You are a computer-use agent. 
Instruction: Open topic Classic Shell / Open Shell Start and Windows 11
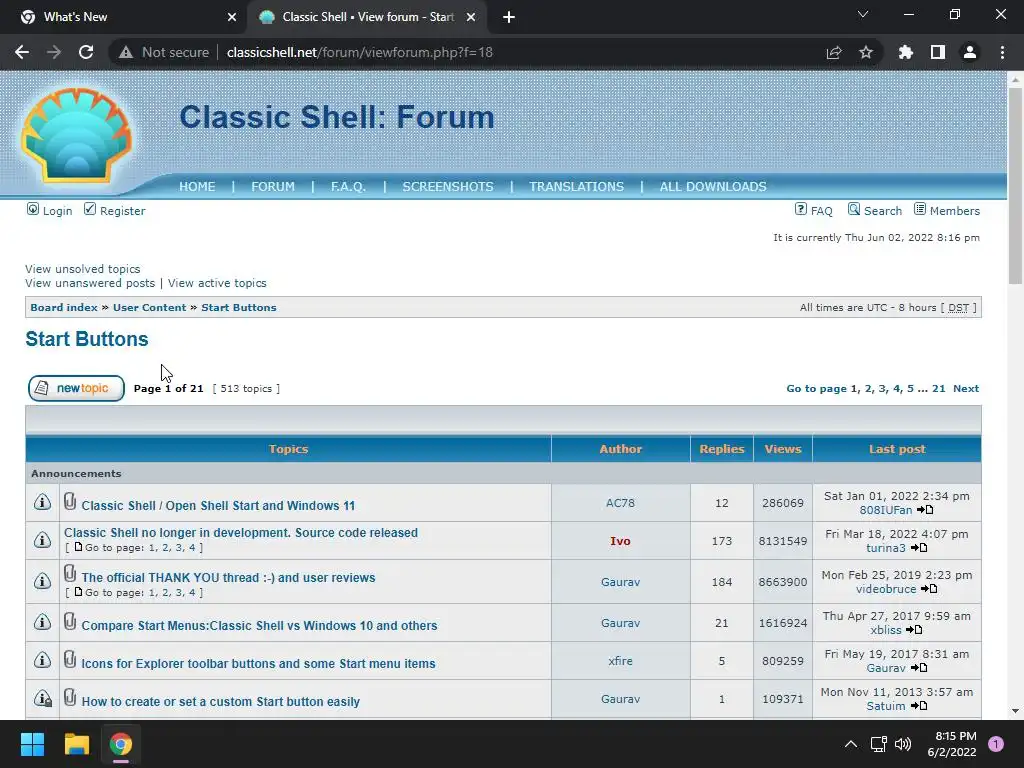[218, 505]
